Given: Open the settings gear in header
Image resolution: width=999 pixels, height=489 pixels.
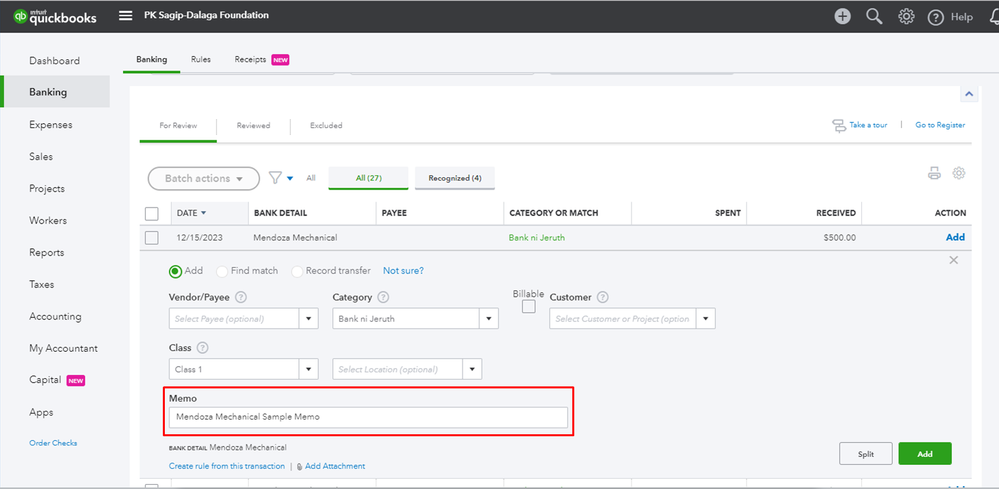Looking at the screenshot, I should point(906,17).
